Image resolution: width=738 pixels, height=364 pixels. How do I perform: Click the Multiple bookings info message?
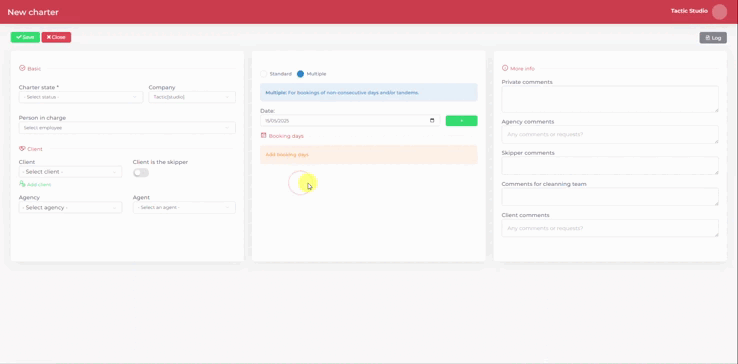coord(369,92)
